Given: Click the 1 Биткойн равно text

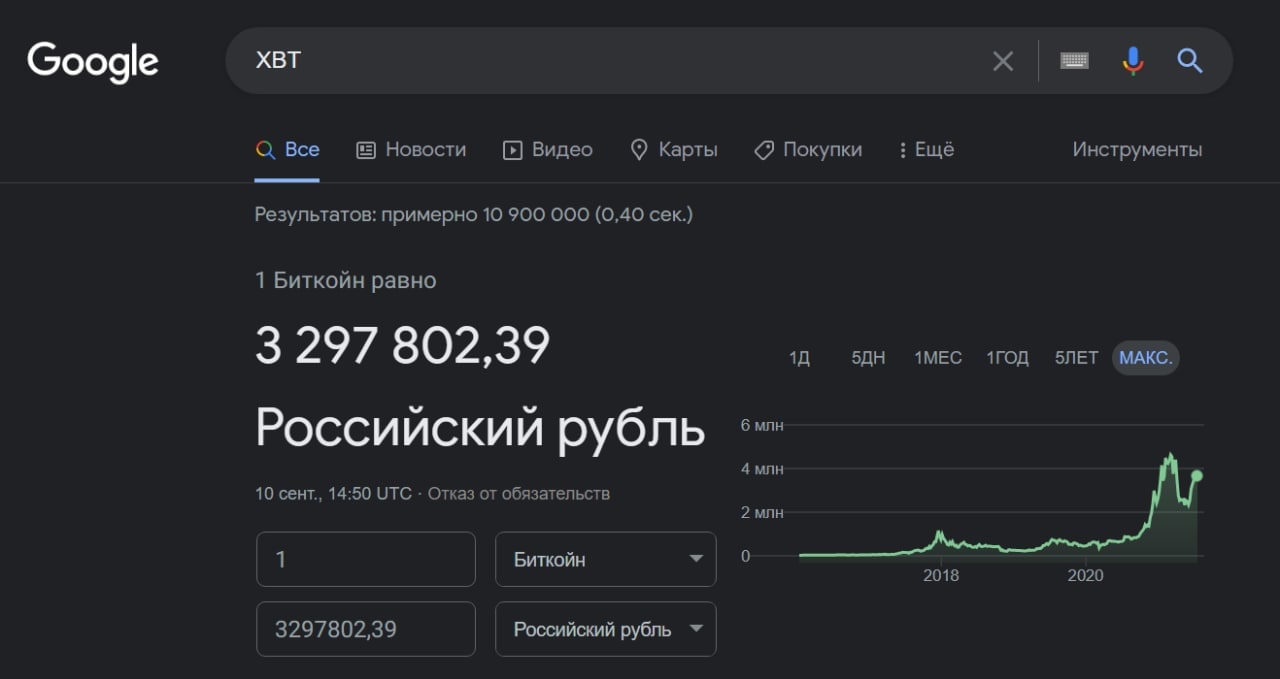Looking at the screenshot, I should [346, 281].
